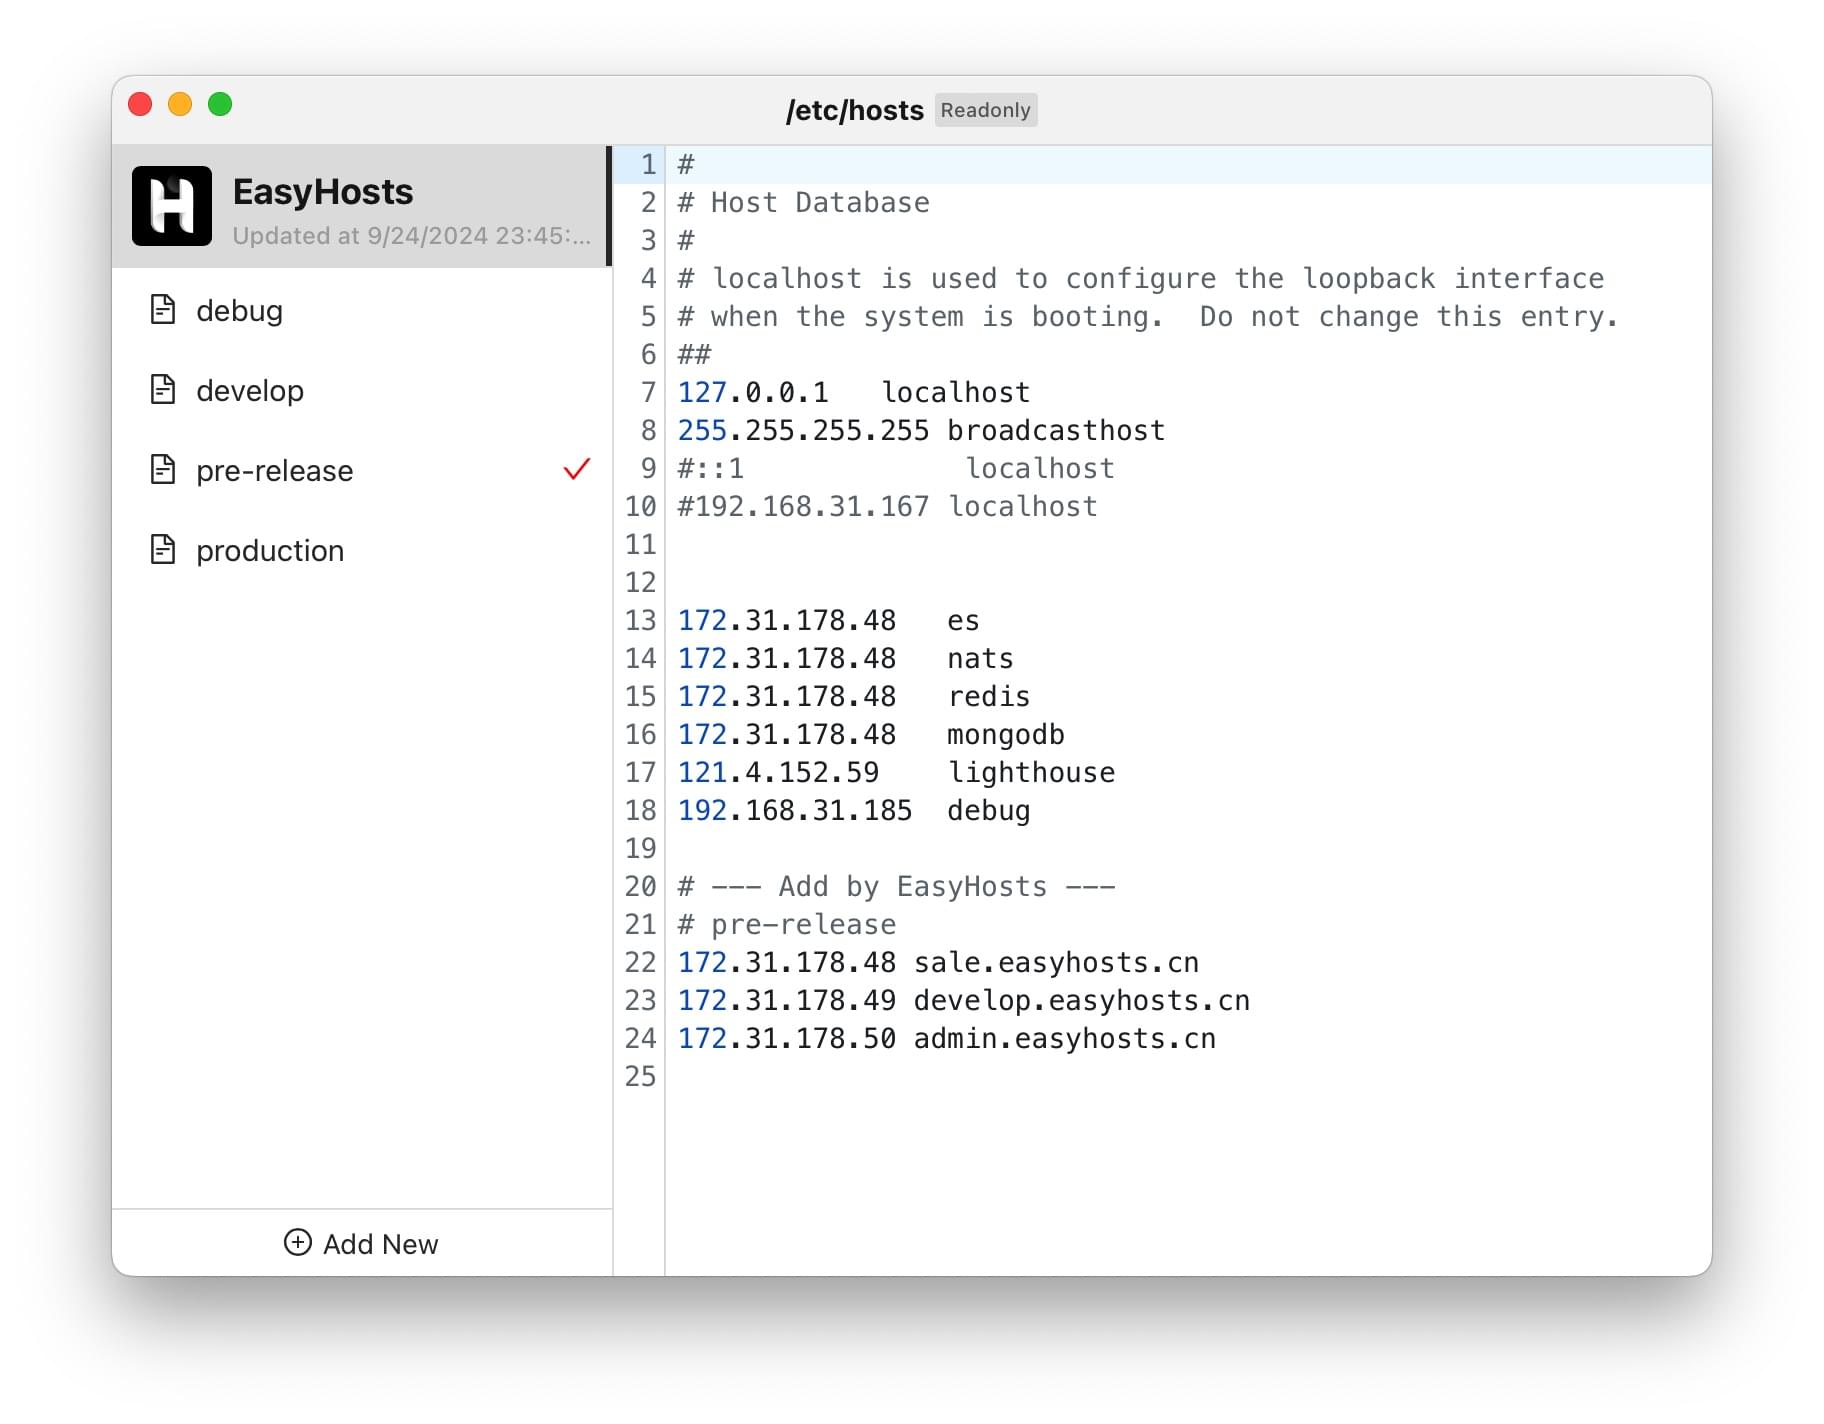Click the Readonly badge in title bar
The height and width of the screenshot is (1424, 1824).
pyautogui.click(x=986, y=110)
